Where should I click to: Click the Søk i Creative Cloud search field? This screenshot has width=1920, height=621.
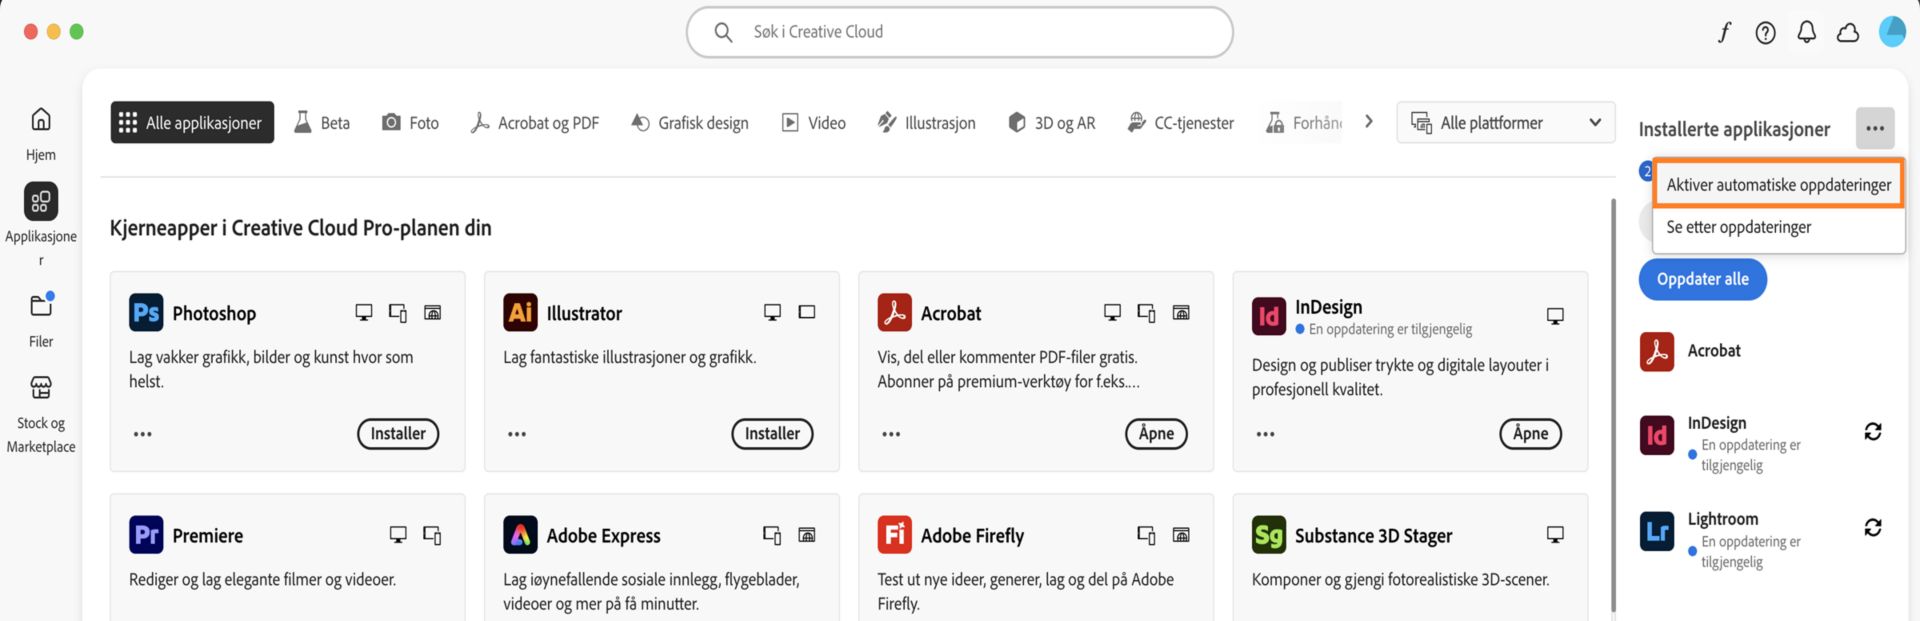(959, 32)
